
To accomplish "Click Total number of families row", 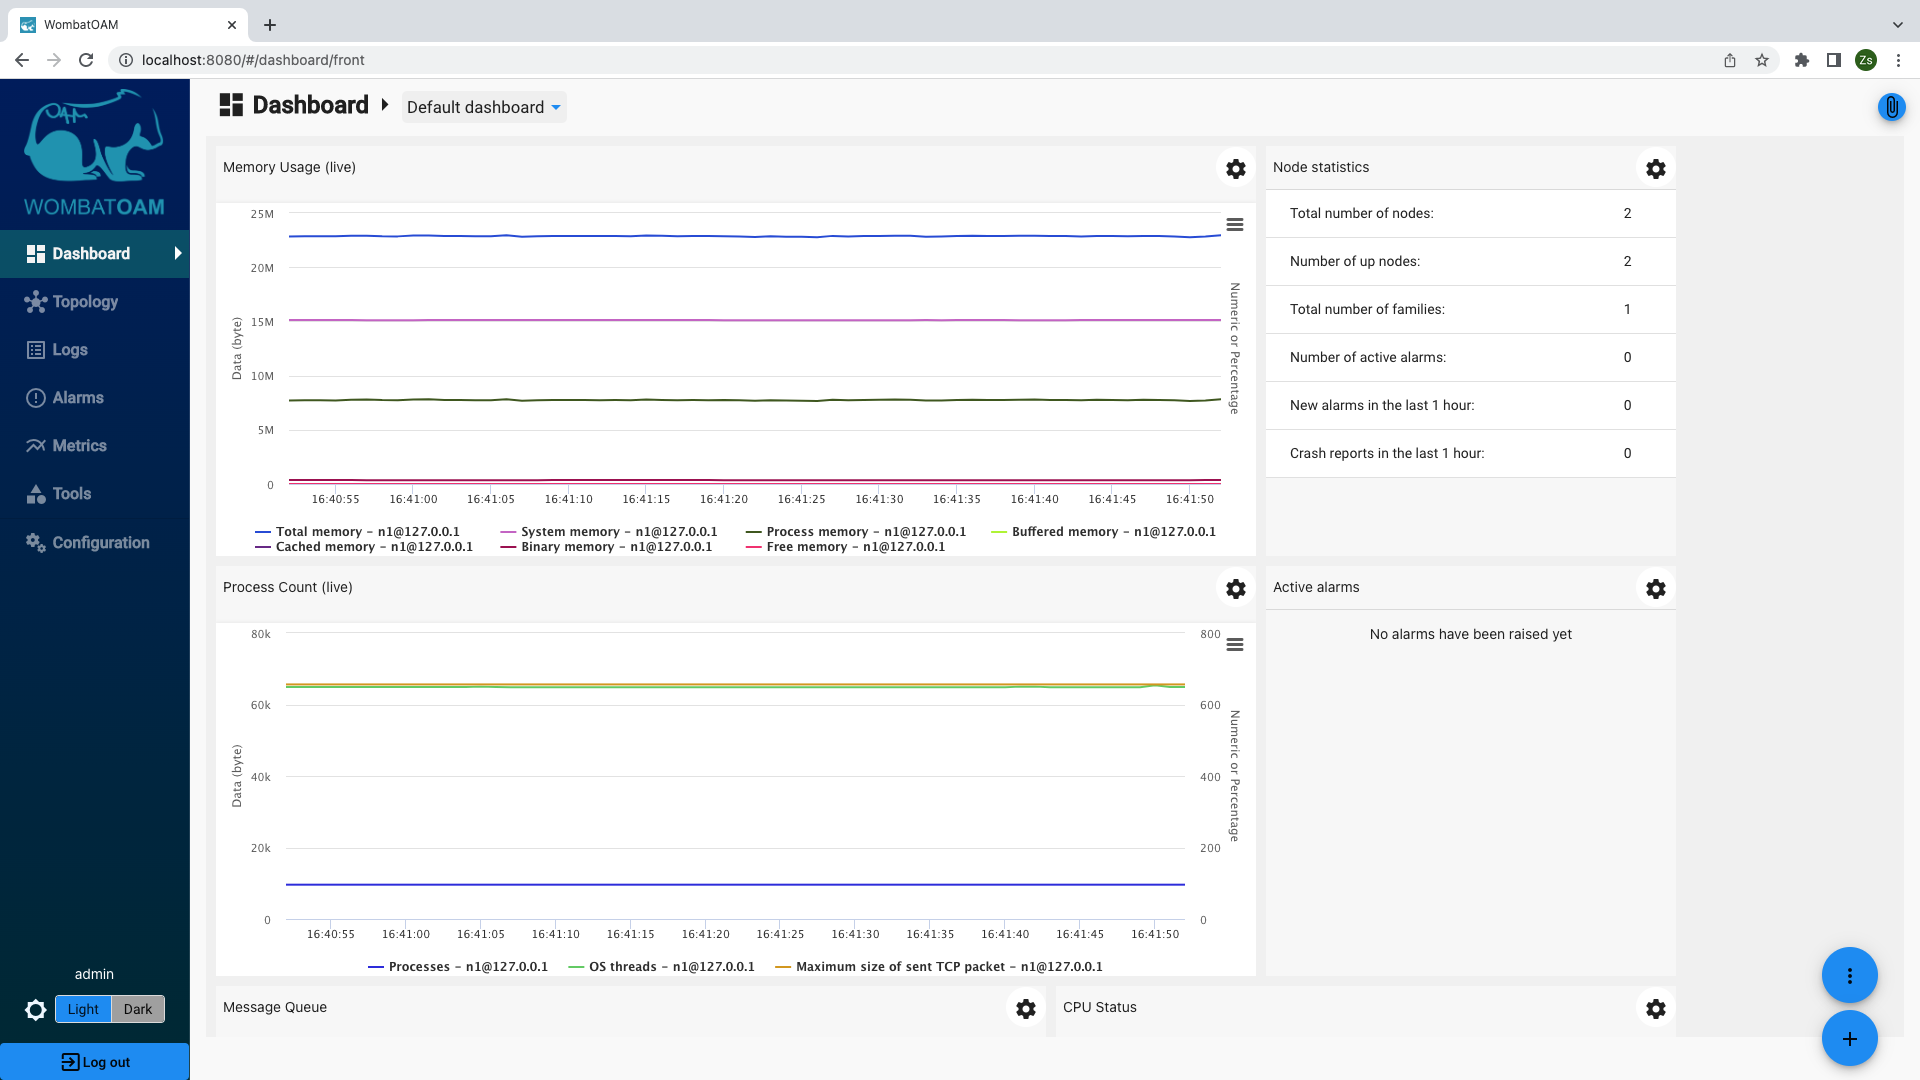I will point(1470,310).
